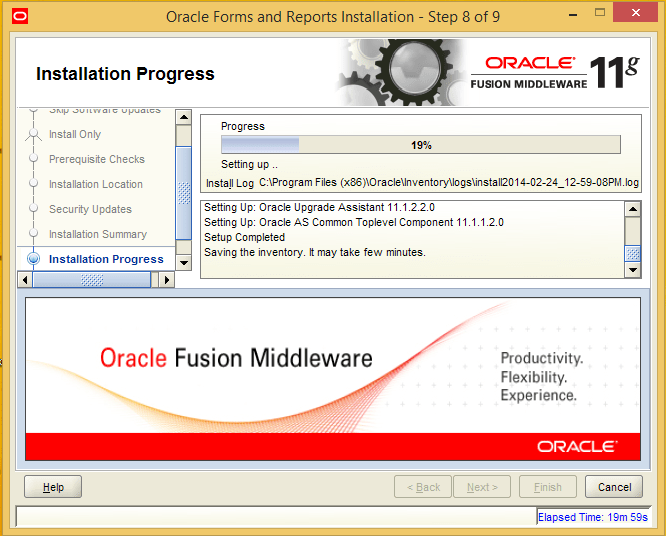
Task: Click the install log file path
Action: click(449, 183)
